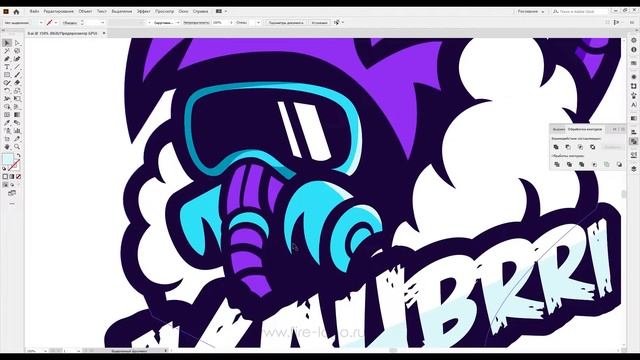Select the Type tool
The width and height of the screenshot is (640, 360).
pos(7,67)
